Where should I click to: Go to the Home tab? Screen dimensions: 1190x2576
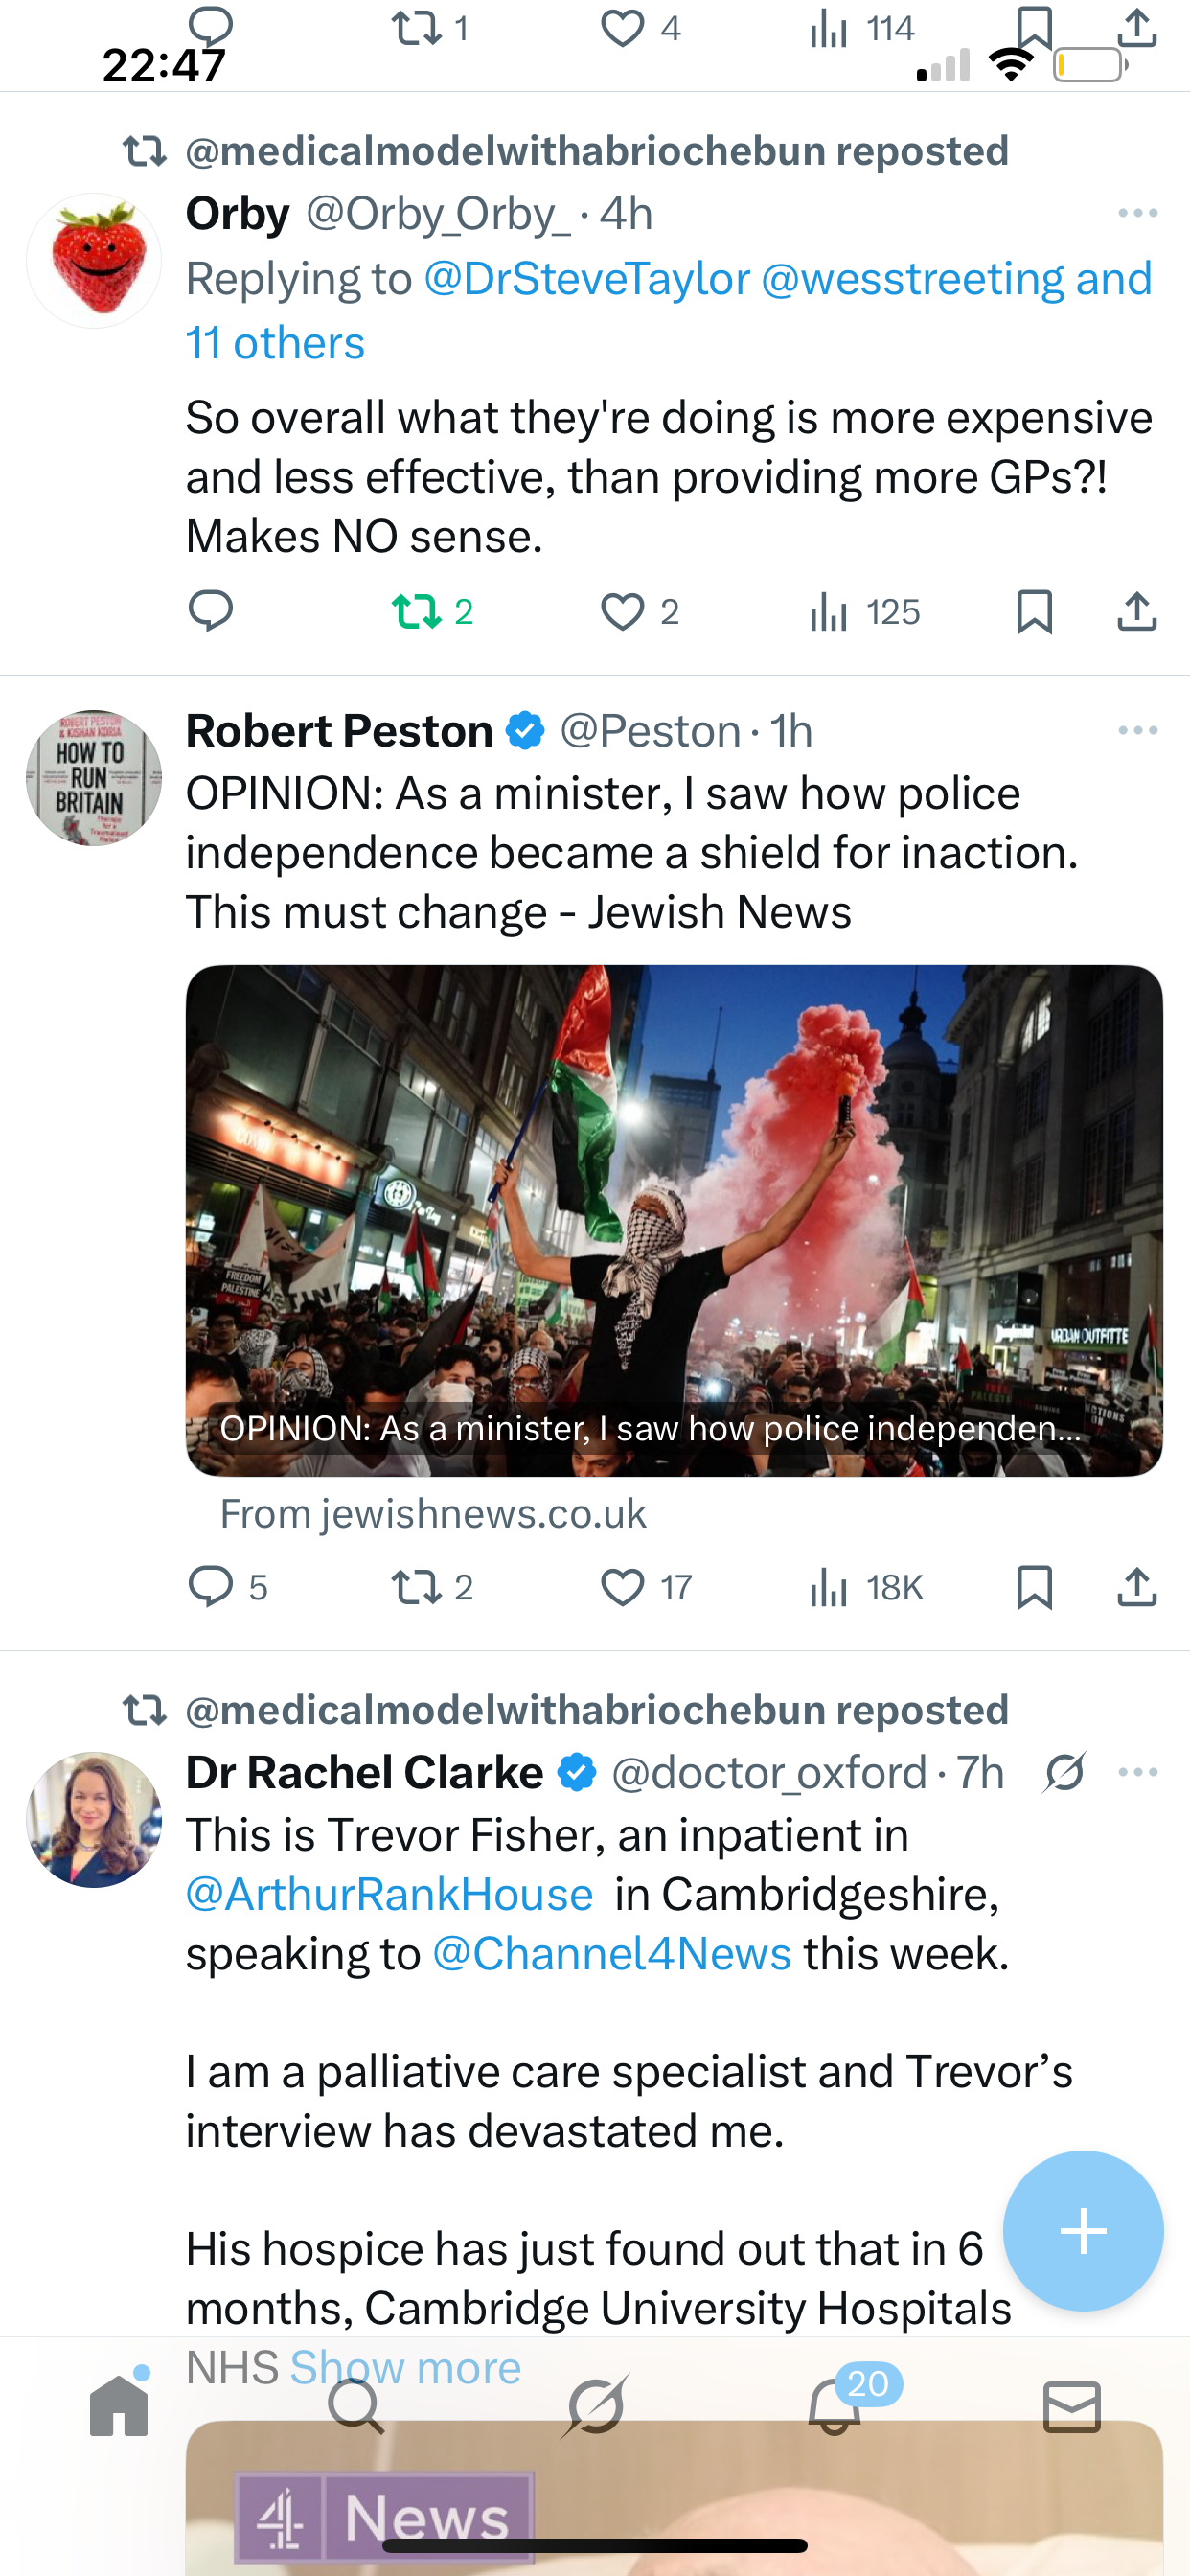click(x=119, y=2406)
